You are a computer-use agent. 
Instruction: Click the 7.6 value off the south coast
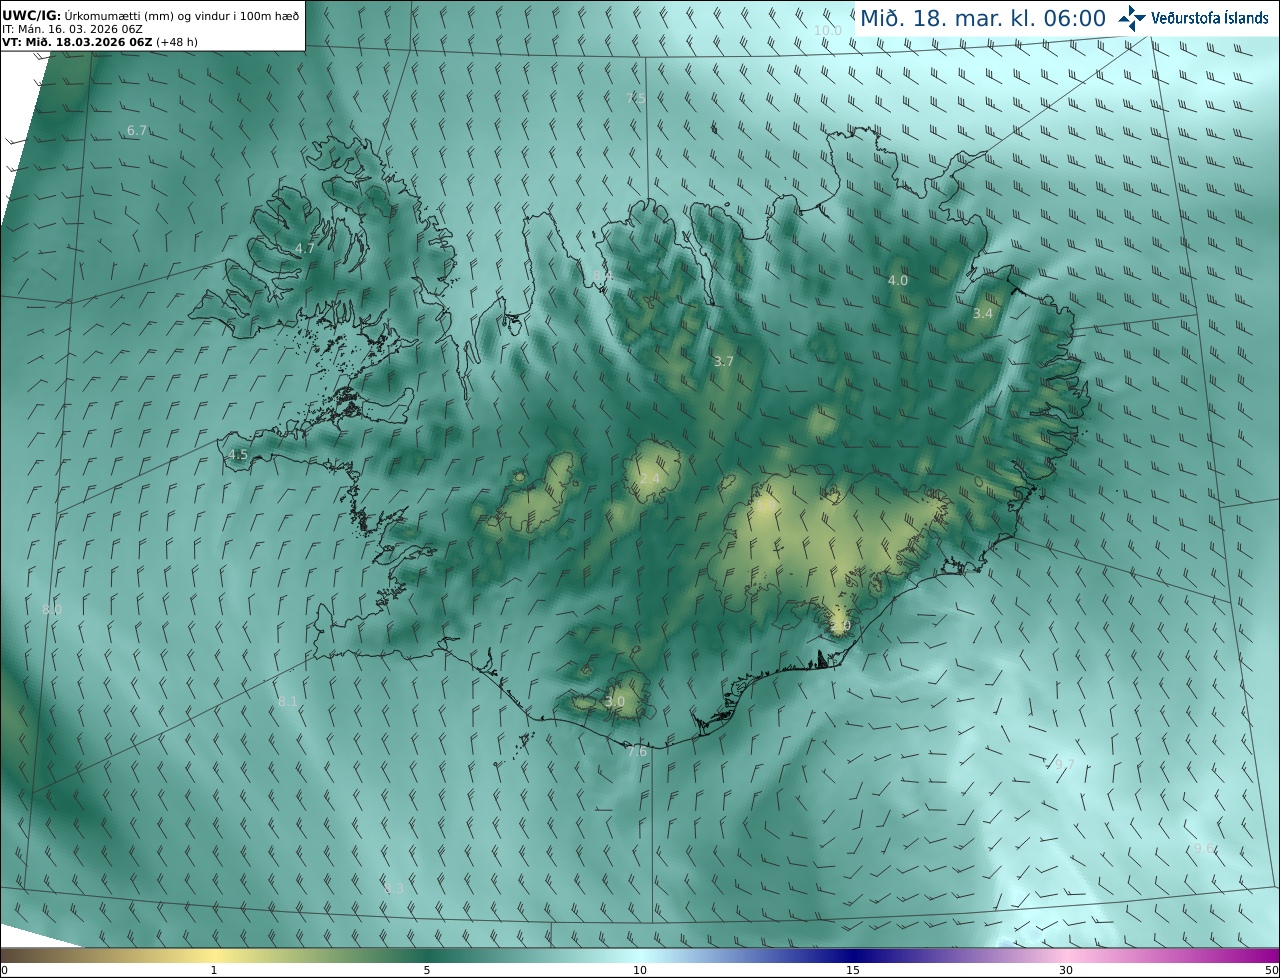[637, 751]
